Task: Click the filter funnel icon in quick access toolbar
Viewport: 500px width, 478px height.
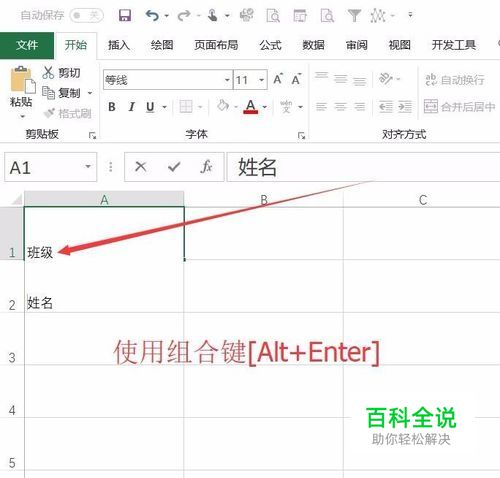Action: click(x=354, y=16)
